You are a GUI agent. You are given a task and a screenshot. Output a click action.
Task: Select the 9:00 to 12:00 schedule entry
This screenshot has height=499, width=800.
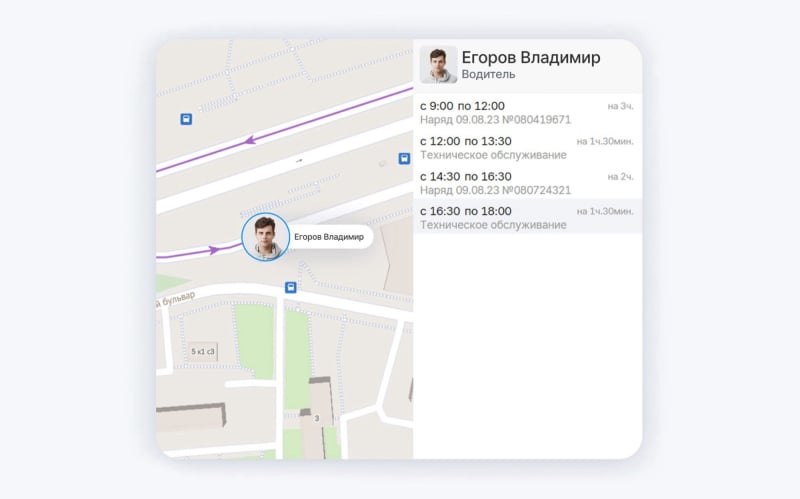tap(527, 113)
